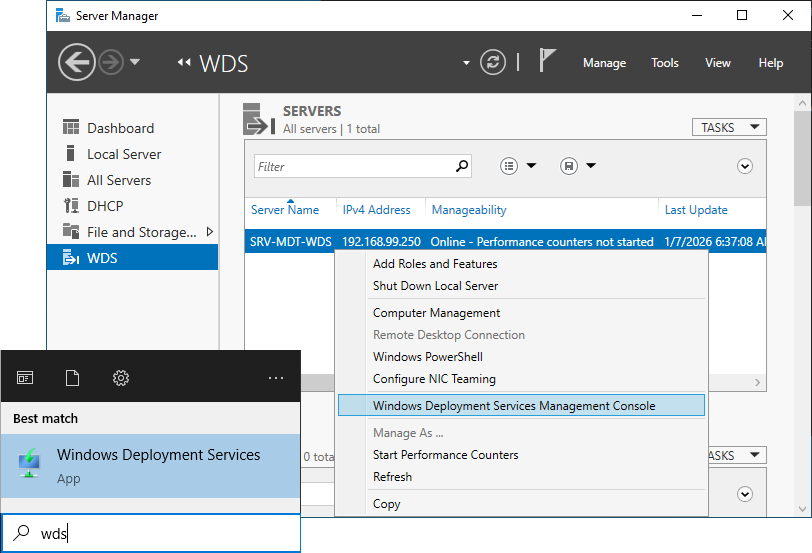
Task: Choose Configure NIC Teaming
Action: [521, 379]
